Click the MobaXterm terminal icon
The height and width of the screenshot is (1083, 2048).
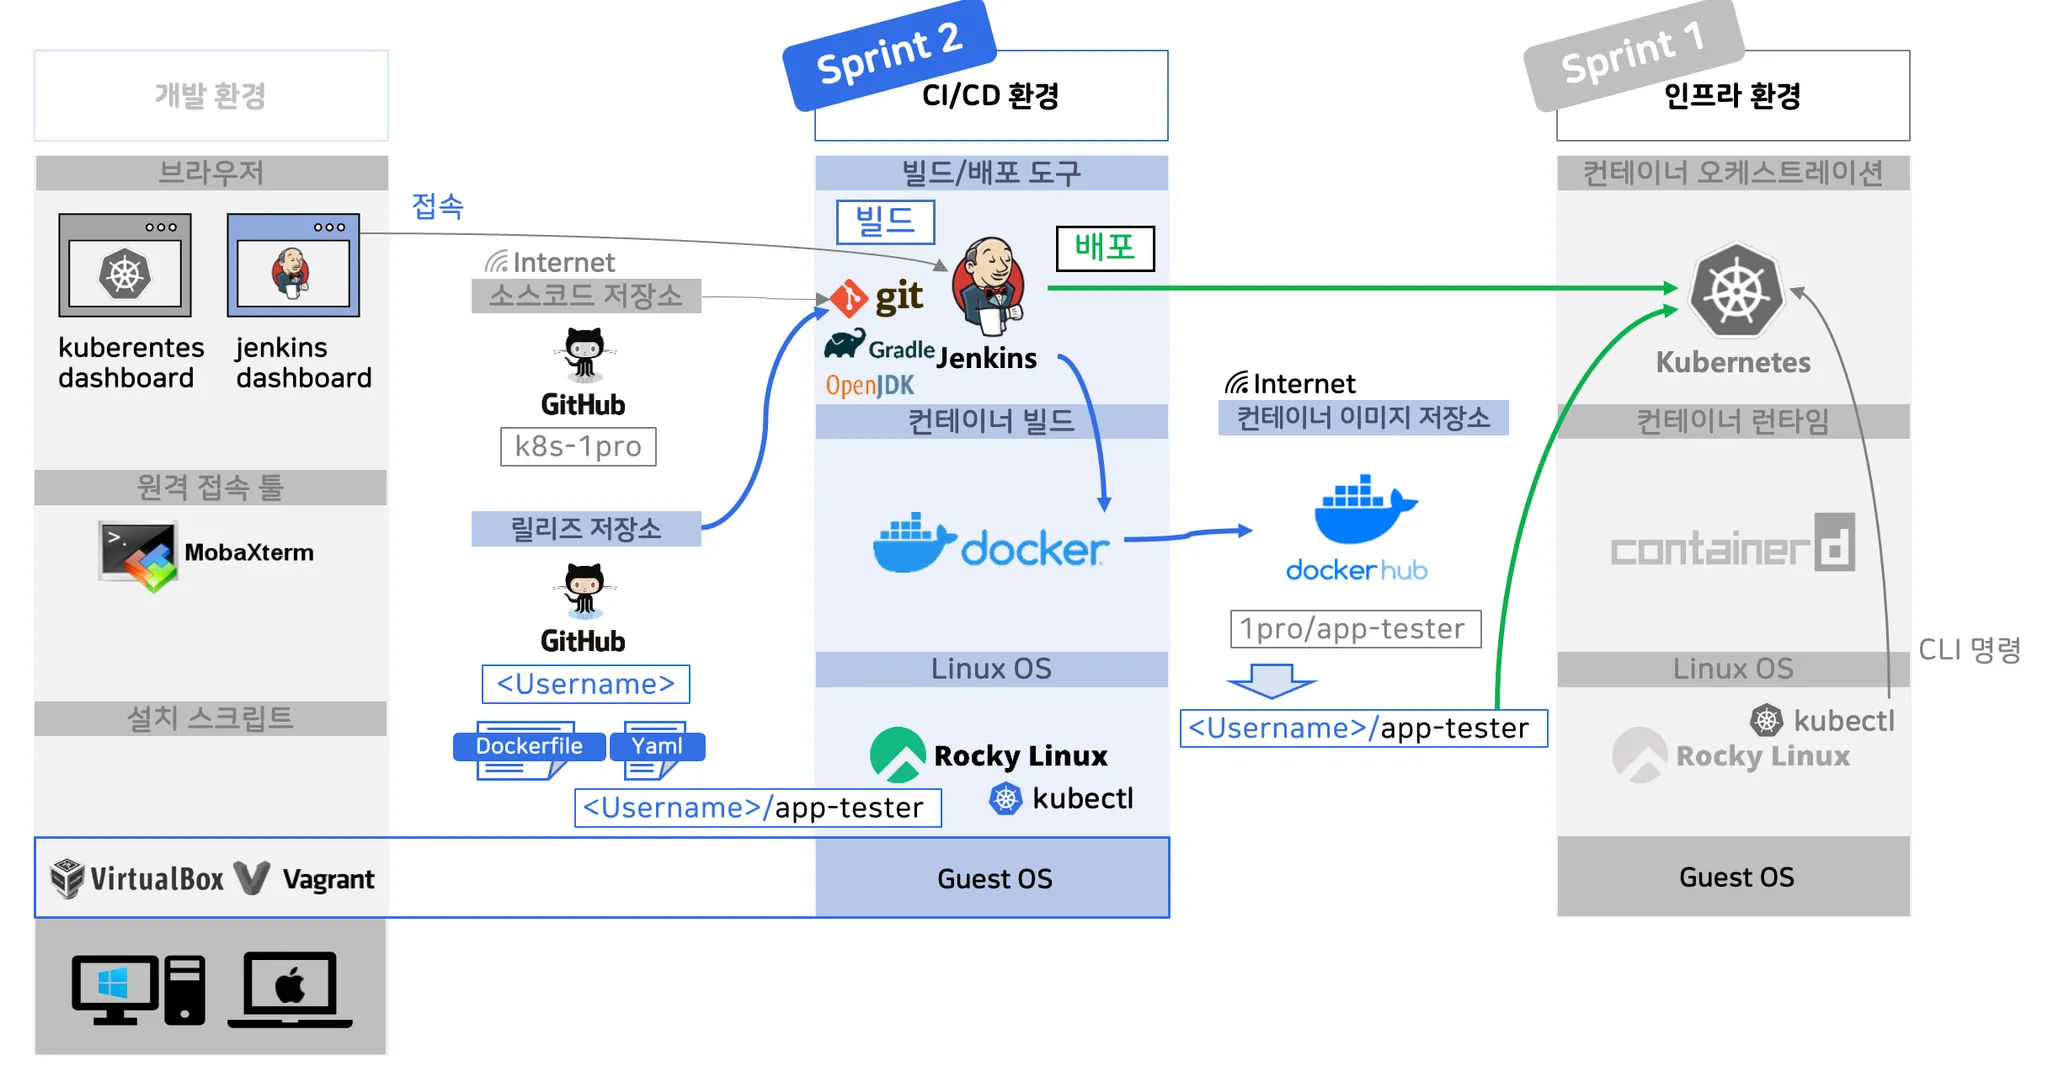[x=139, y=554]
